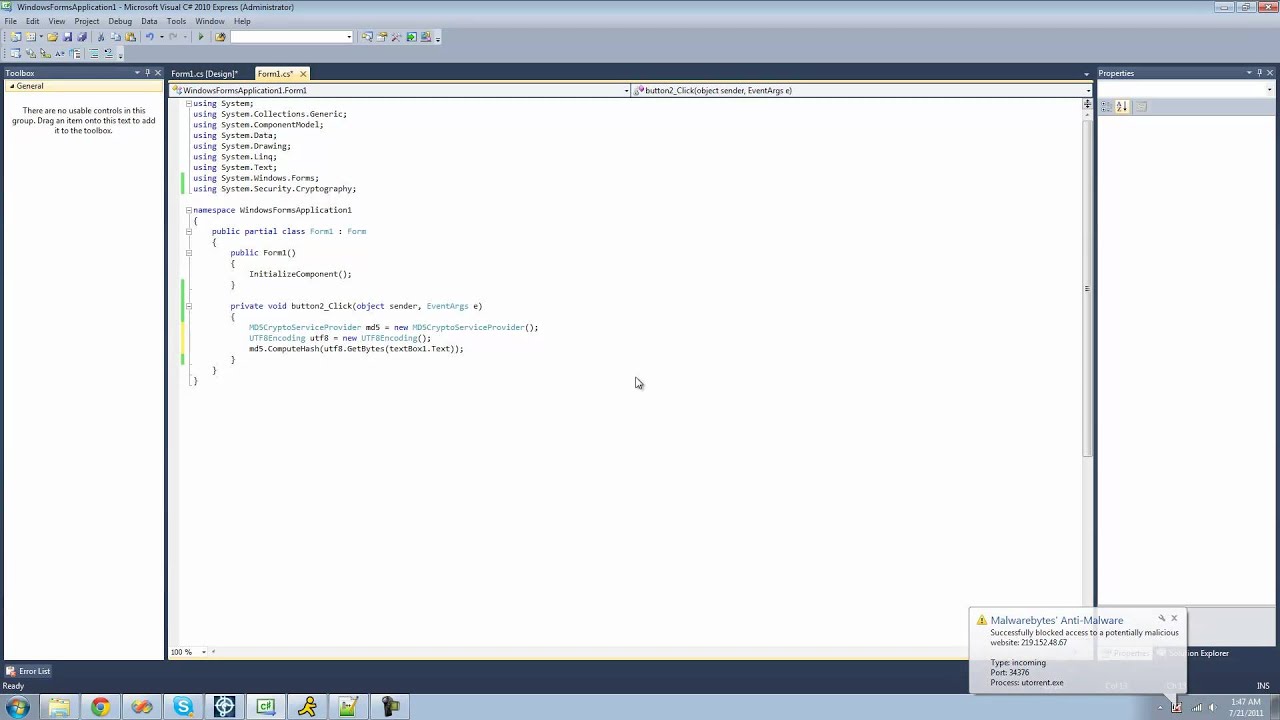1280x720 pixels.
Task: Pin the Toolbox panel with auto-hide pushpin
Action: [x=147, y=73]
